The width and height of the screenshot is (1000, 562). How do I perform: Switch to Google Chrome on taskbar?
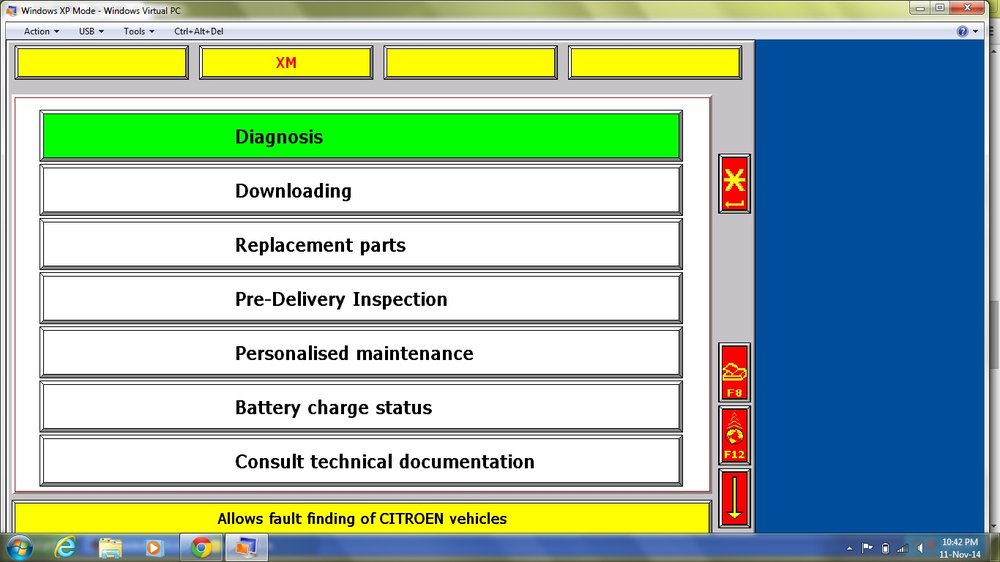(201, 548)
